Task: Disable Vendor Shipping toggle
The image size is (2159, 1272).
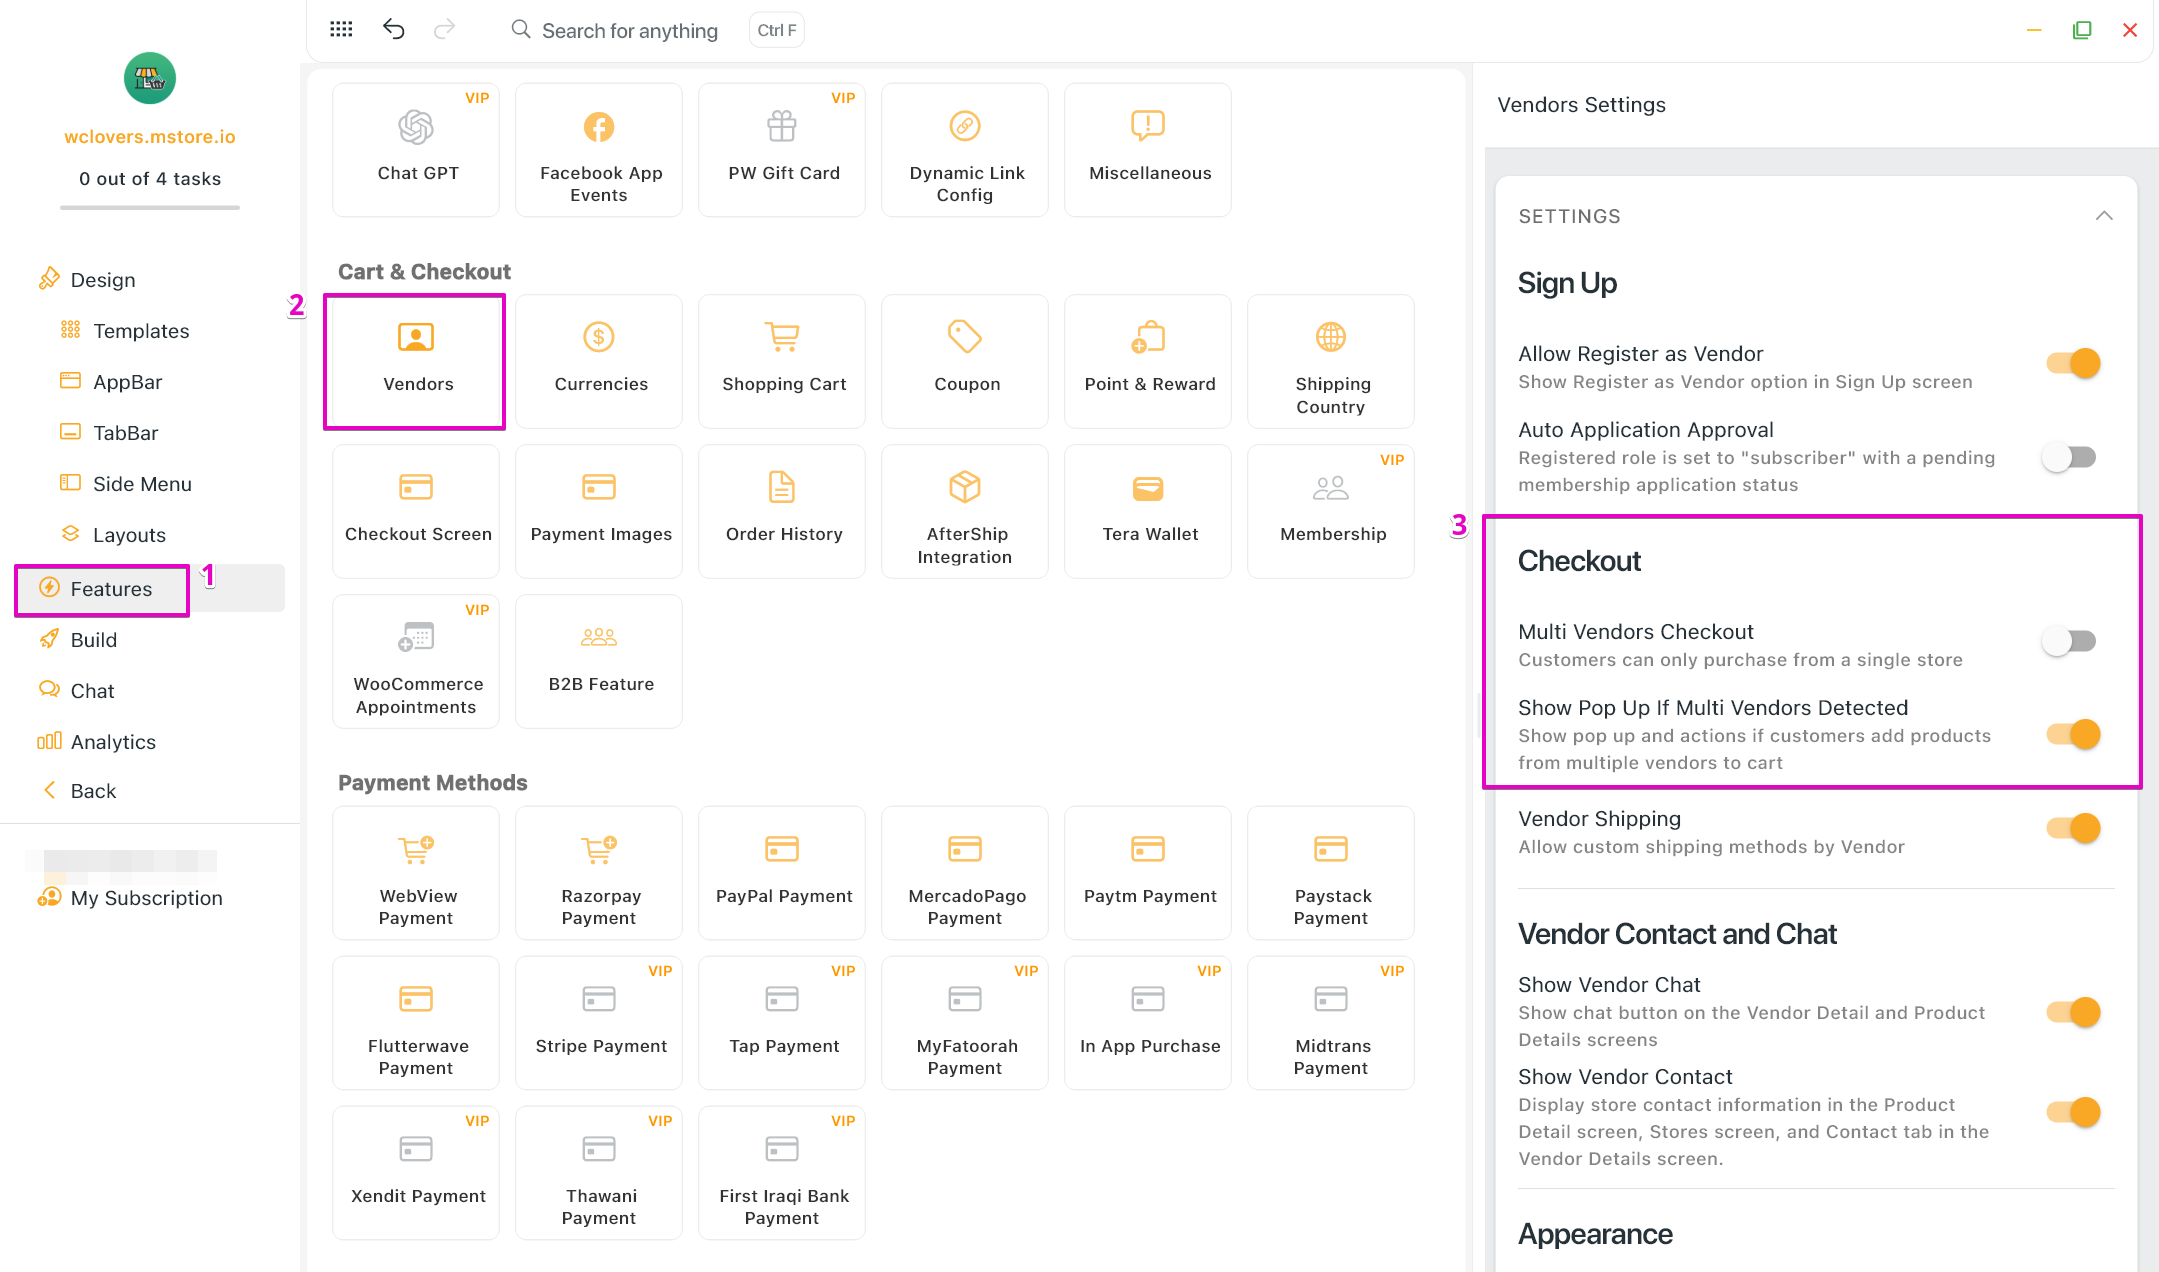Action: click(x=2073, y=828)
